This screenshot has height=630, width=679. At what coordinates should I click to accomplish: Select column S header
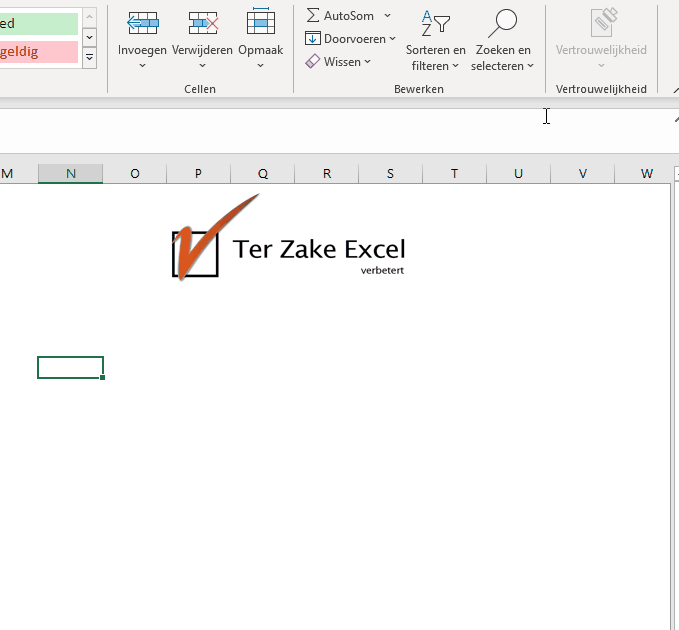(390, 174)
